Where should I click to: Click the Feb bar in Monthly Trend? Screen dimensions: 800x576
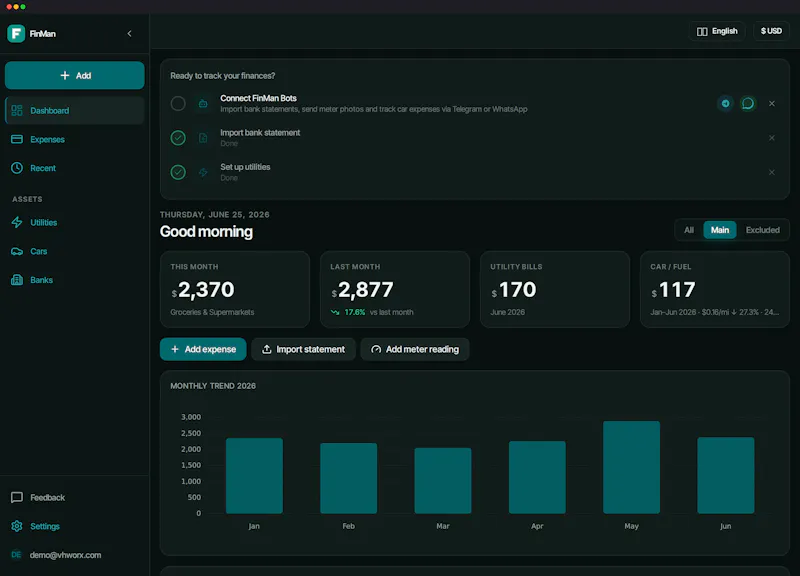click(x=348, y=478)
